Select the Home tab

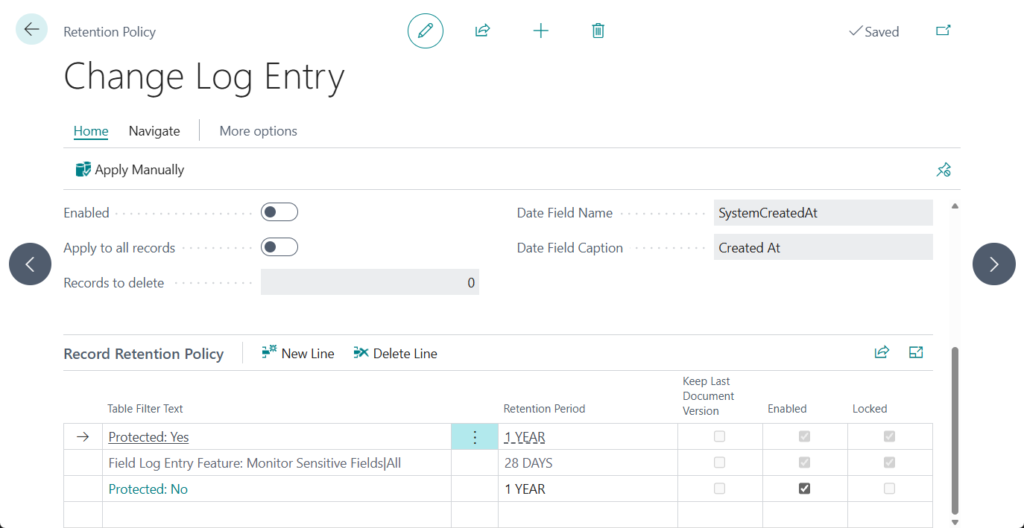click(x=91, y=131)
